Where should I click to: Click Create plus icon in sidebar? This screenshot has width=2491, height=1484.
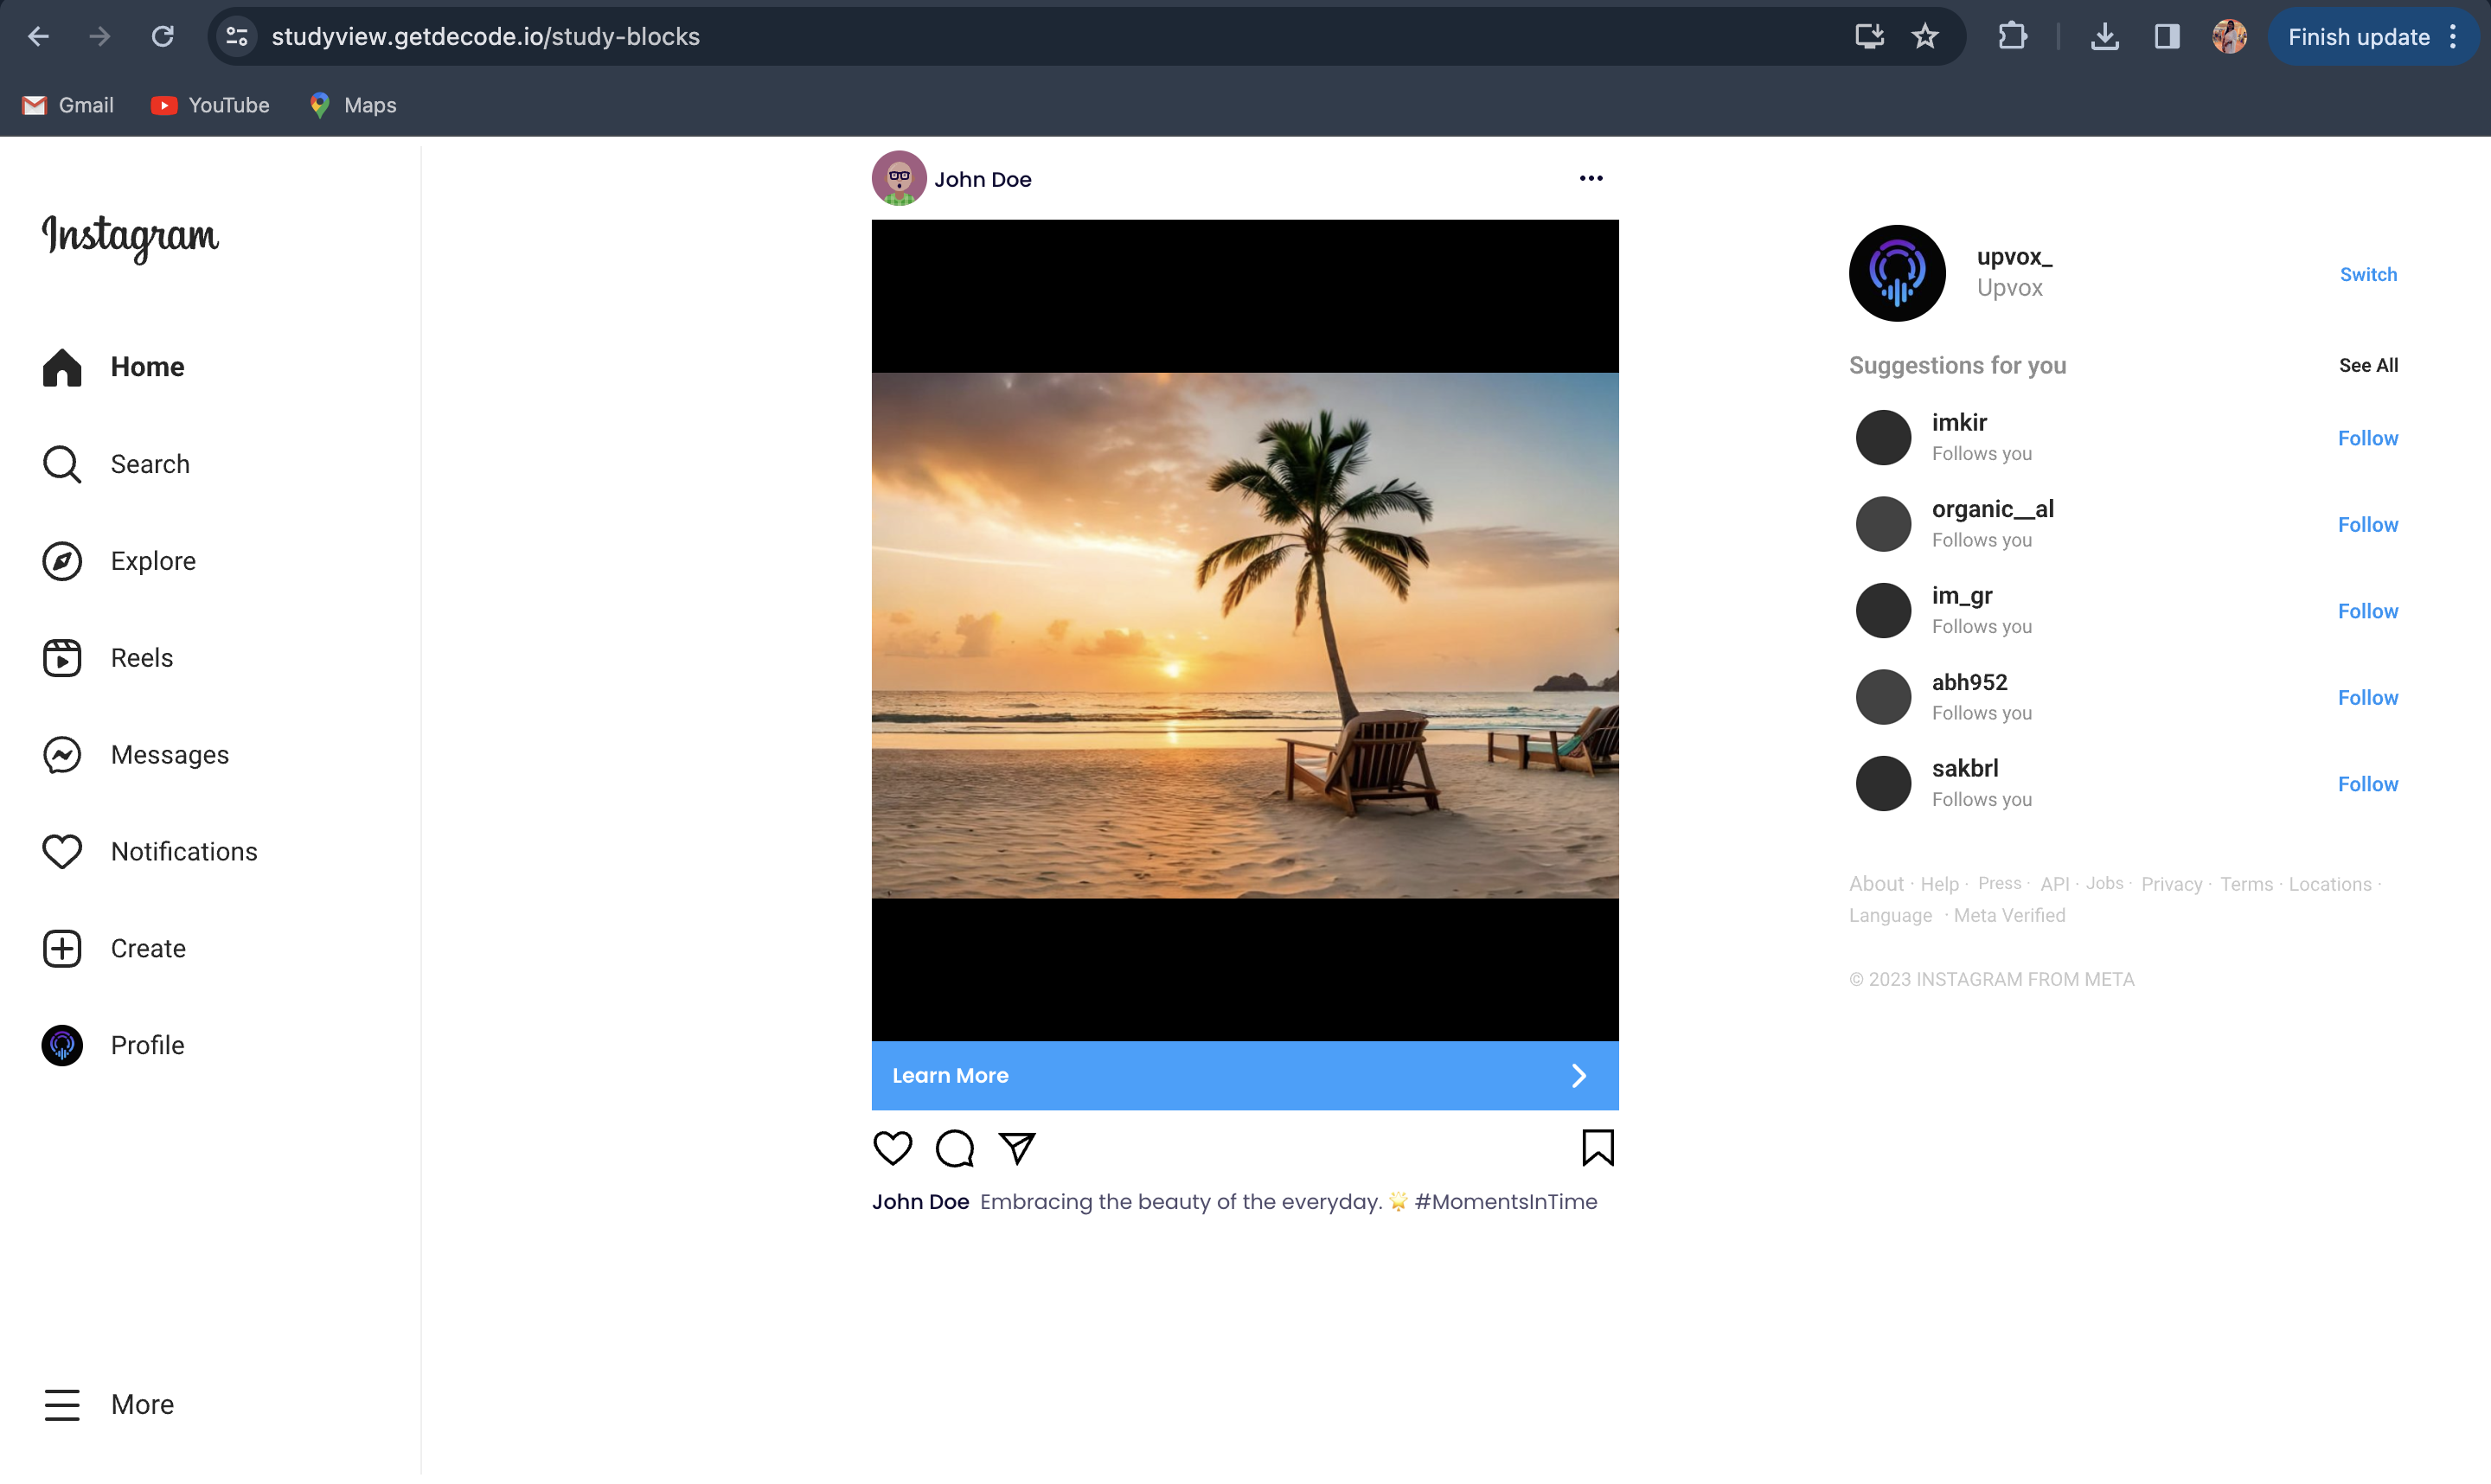pyautogui.click(x=62, y=949)
